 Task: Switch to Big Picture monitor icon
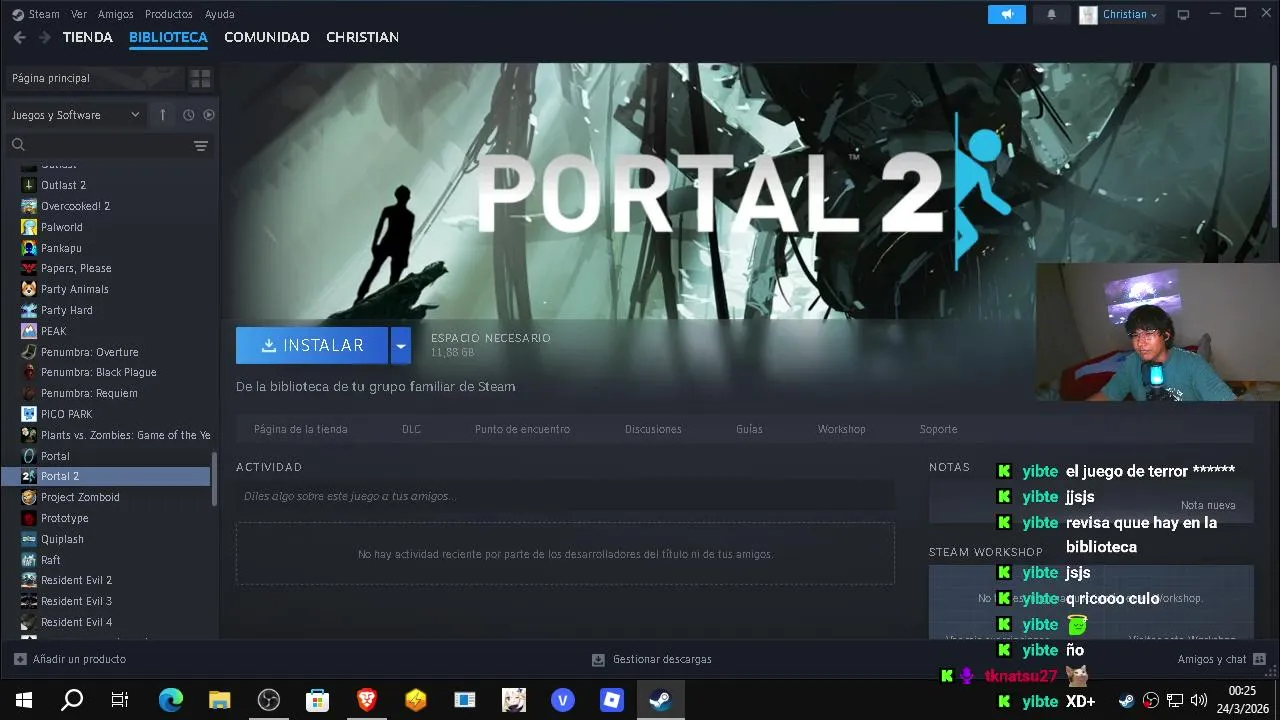pyautogui.click(x=1184, y=15)
